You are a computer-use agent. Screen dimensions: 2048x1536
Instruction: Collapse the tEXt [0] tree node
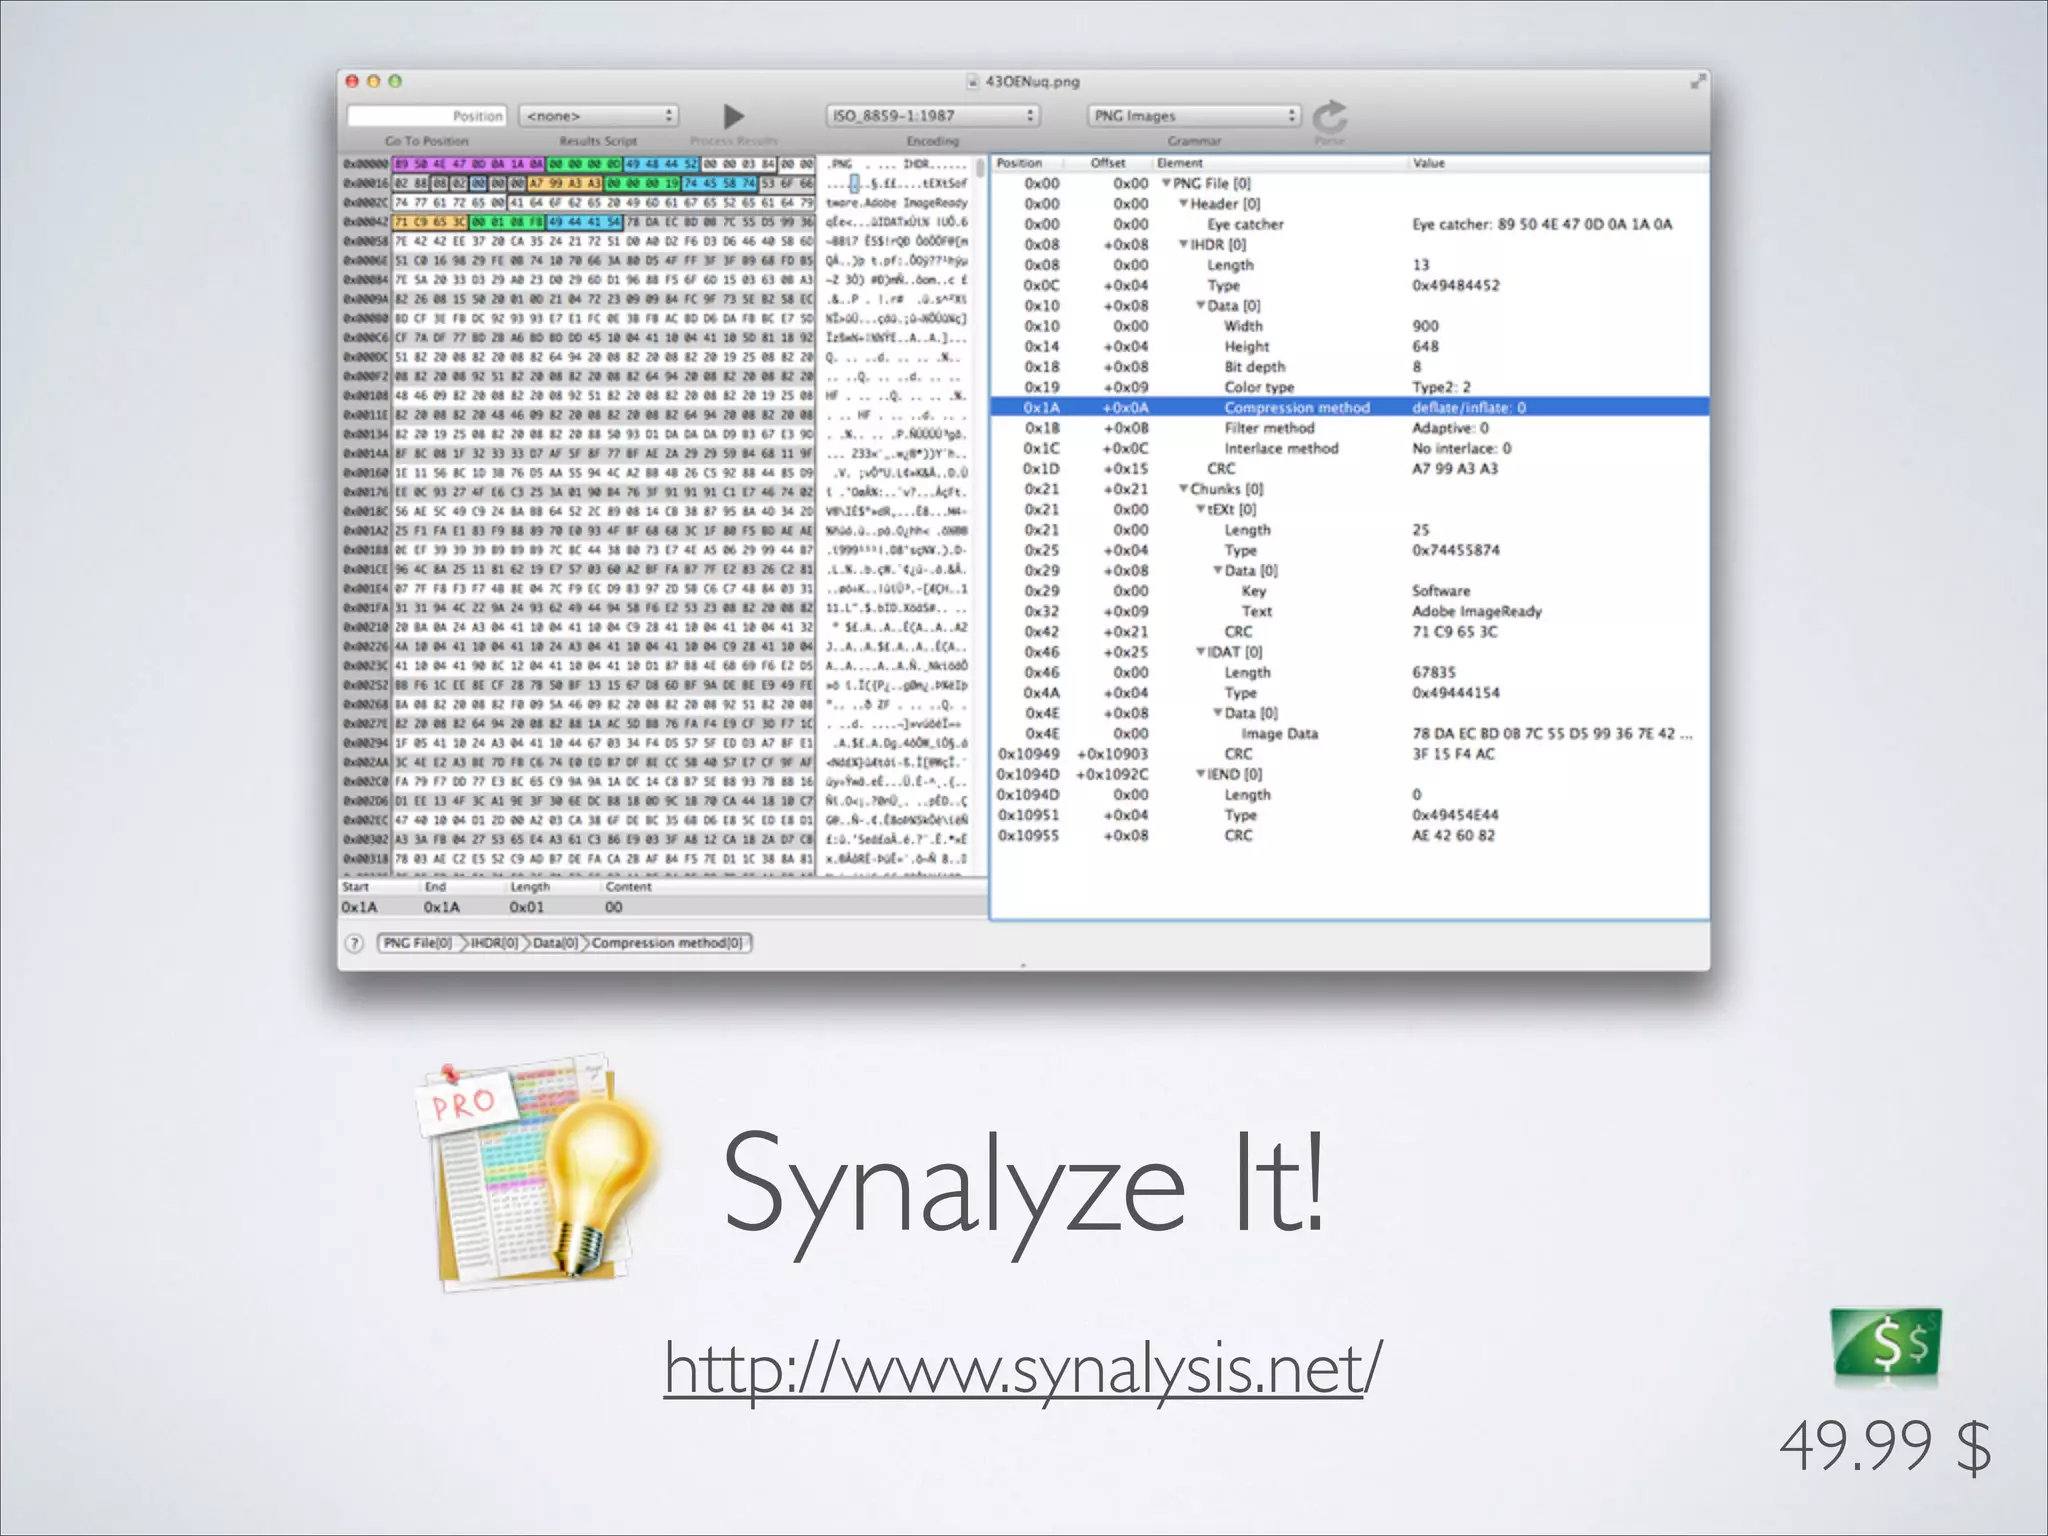[1200, 509]
